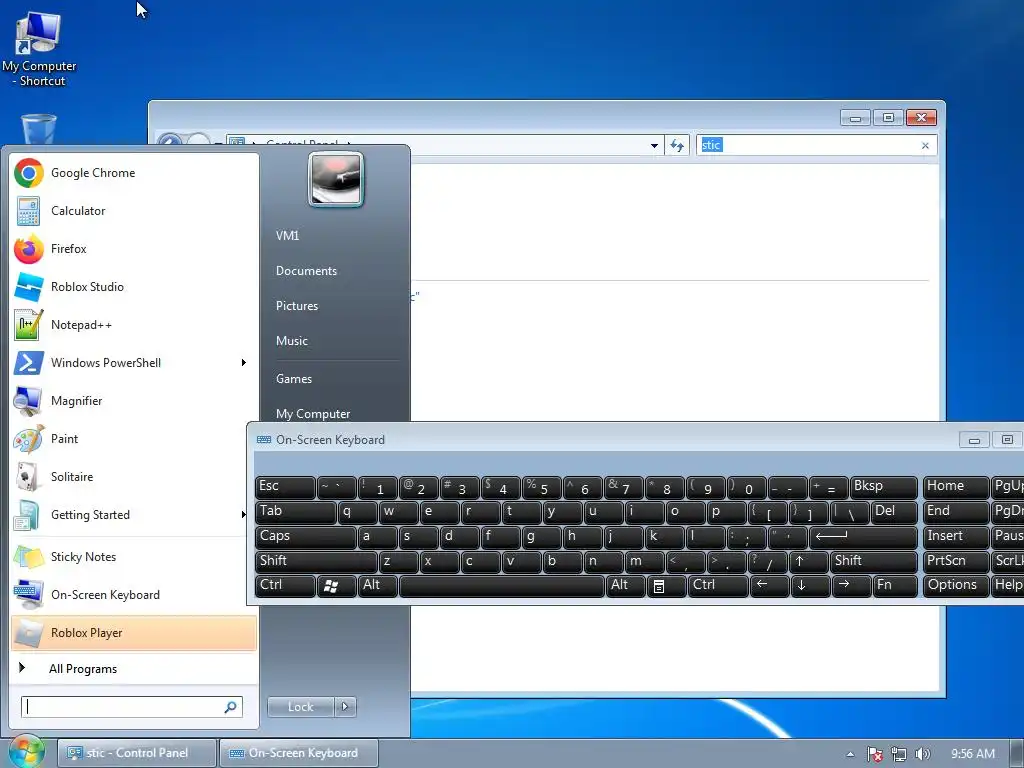This screenshot has width=1024, height=768.
Task: Click the Bksp key on keyboard
Action: pos(884,487)
